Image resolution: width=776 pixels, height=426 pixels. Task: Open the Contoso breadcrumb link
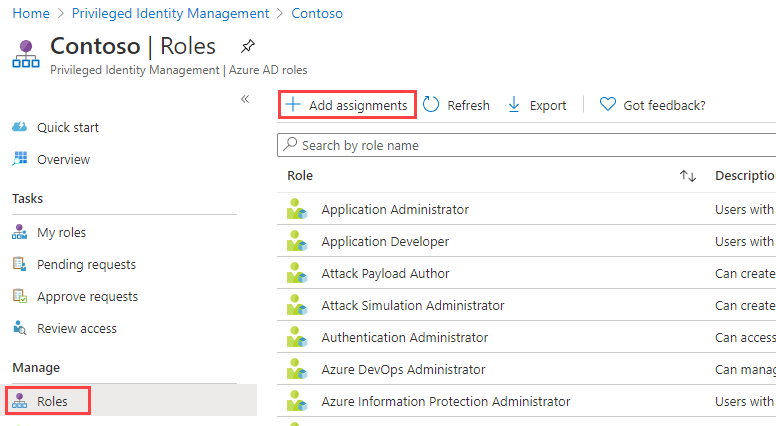[317, 13]
